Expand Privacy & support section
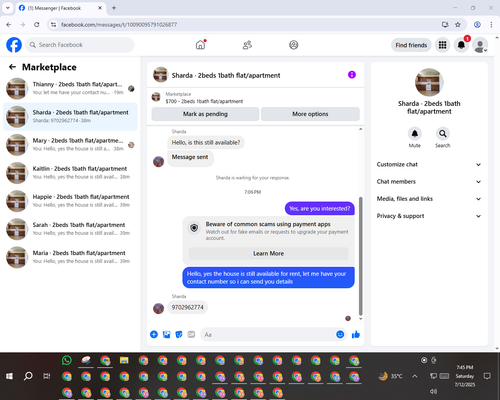 [x=429, y=216]
